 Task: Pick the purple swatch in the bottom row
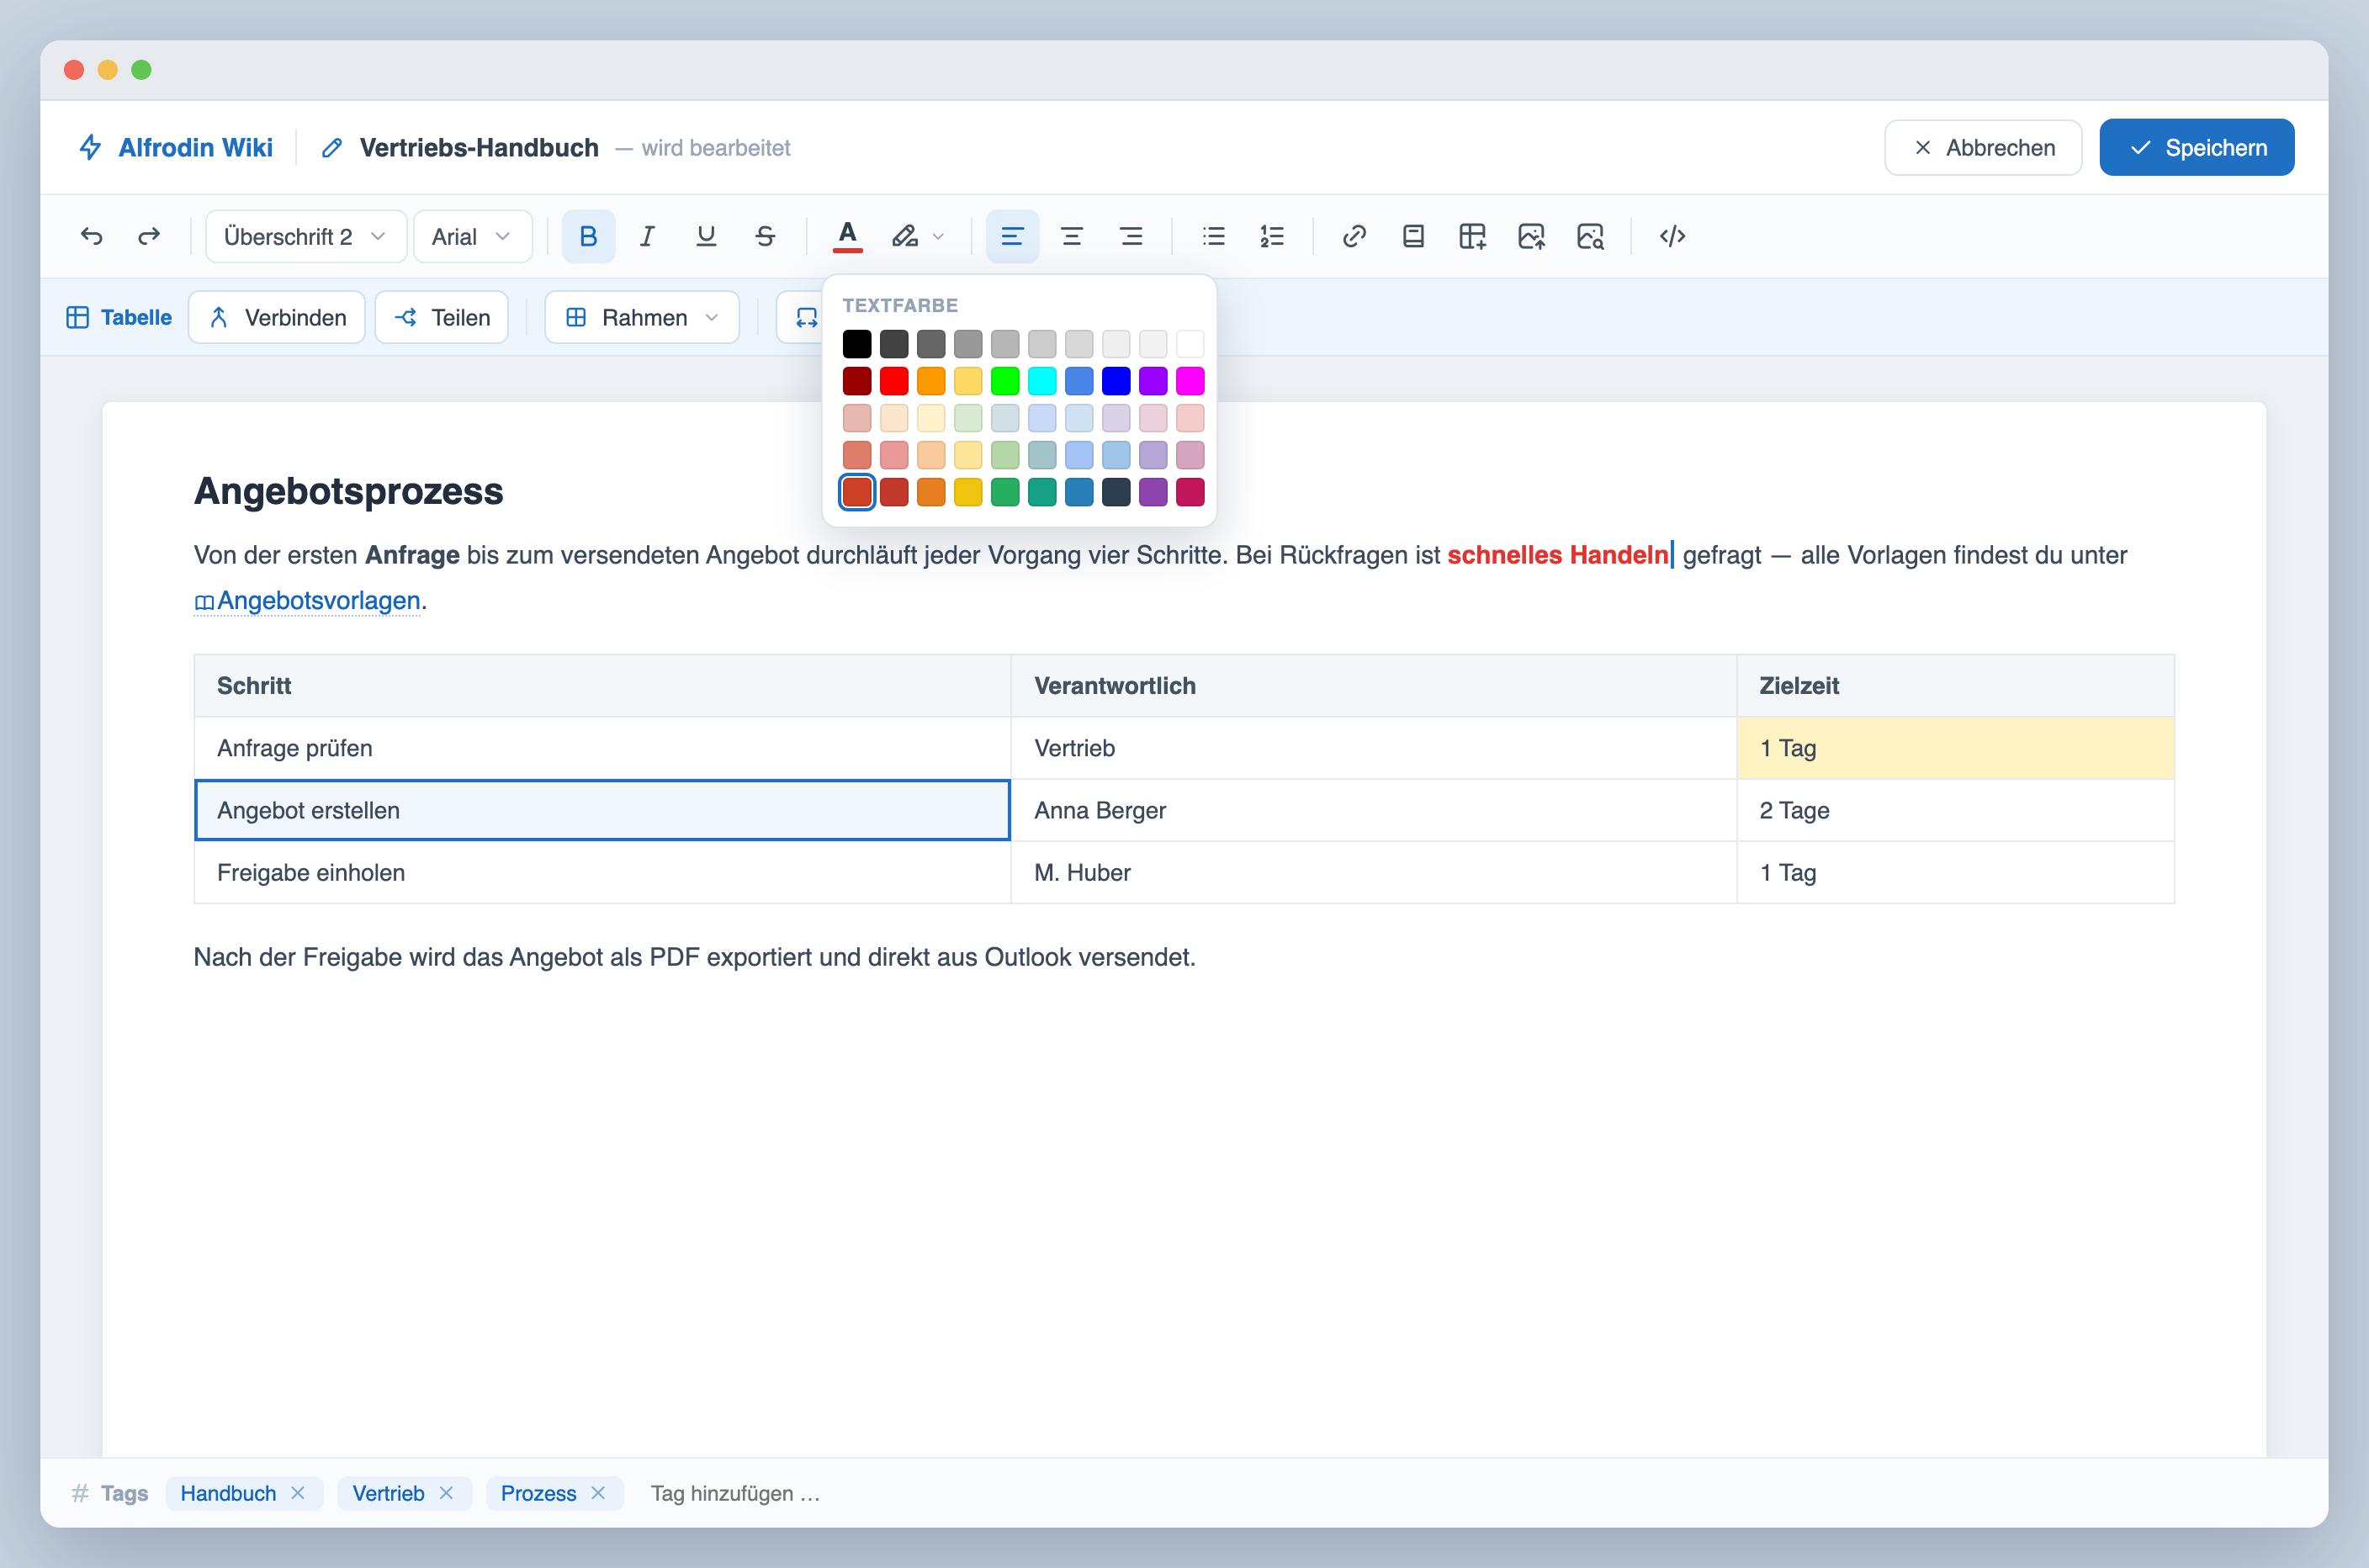tap(1153, 492)
